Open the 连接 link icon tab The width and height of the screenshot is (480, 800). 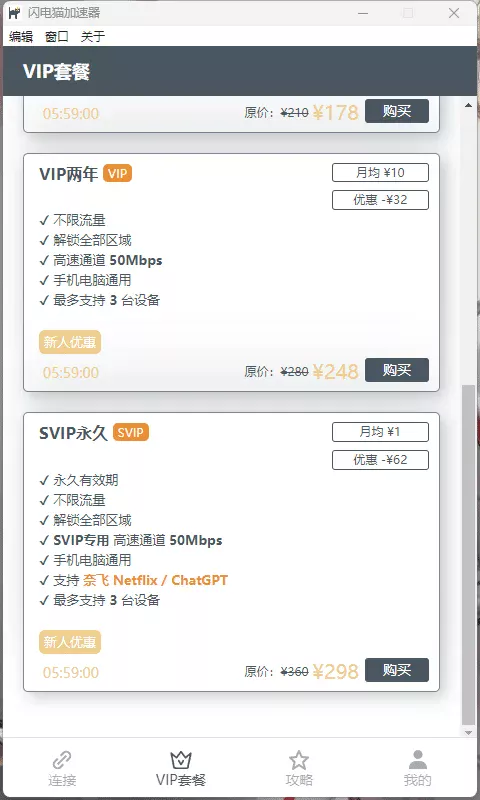(62, 760)
